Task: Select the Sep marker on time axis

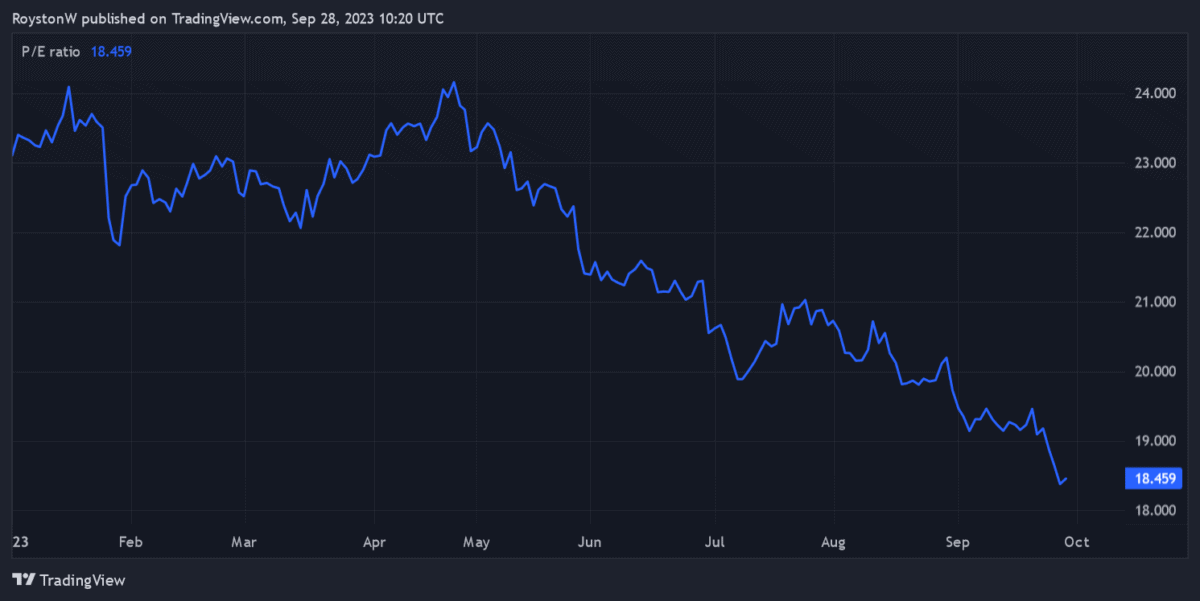Action: coord(958,543)
